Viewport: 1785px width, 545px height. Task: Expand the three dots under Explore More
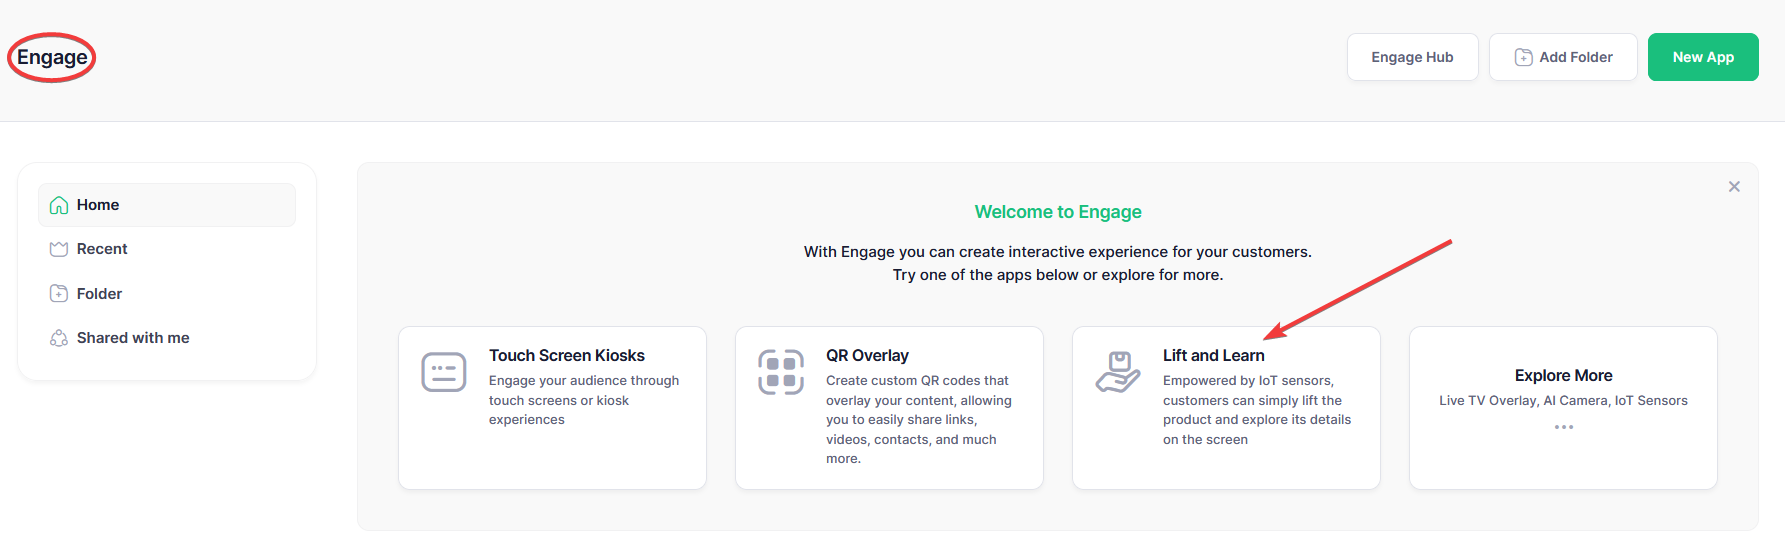[x=1563, y=427]
